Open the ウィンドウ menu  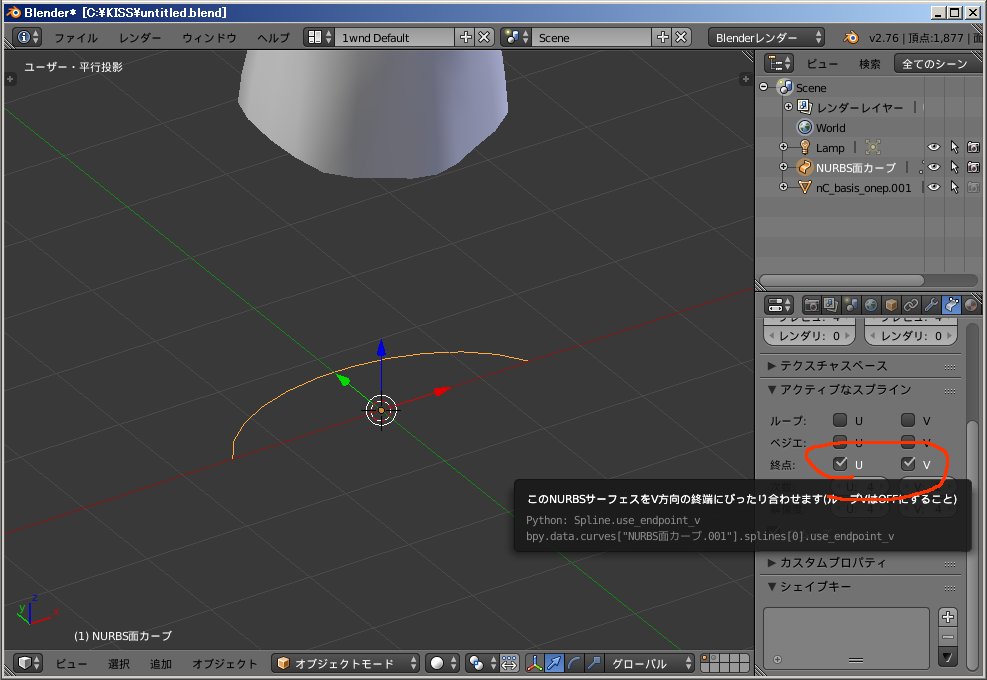[x=209, y=38]
